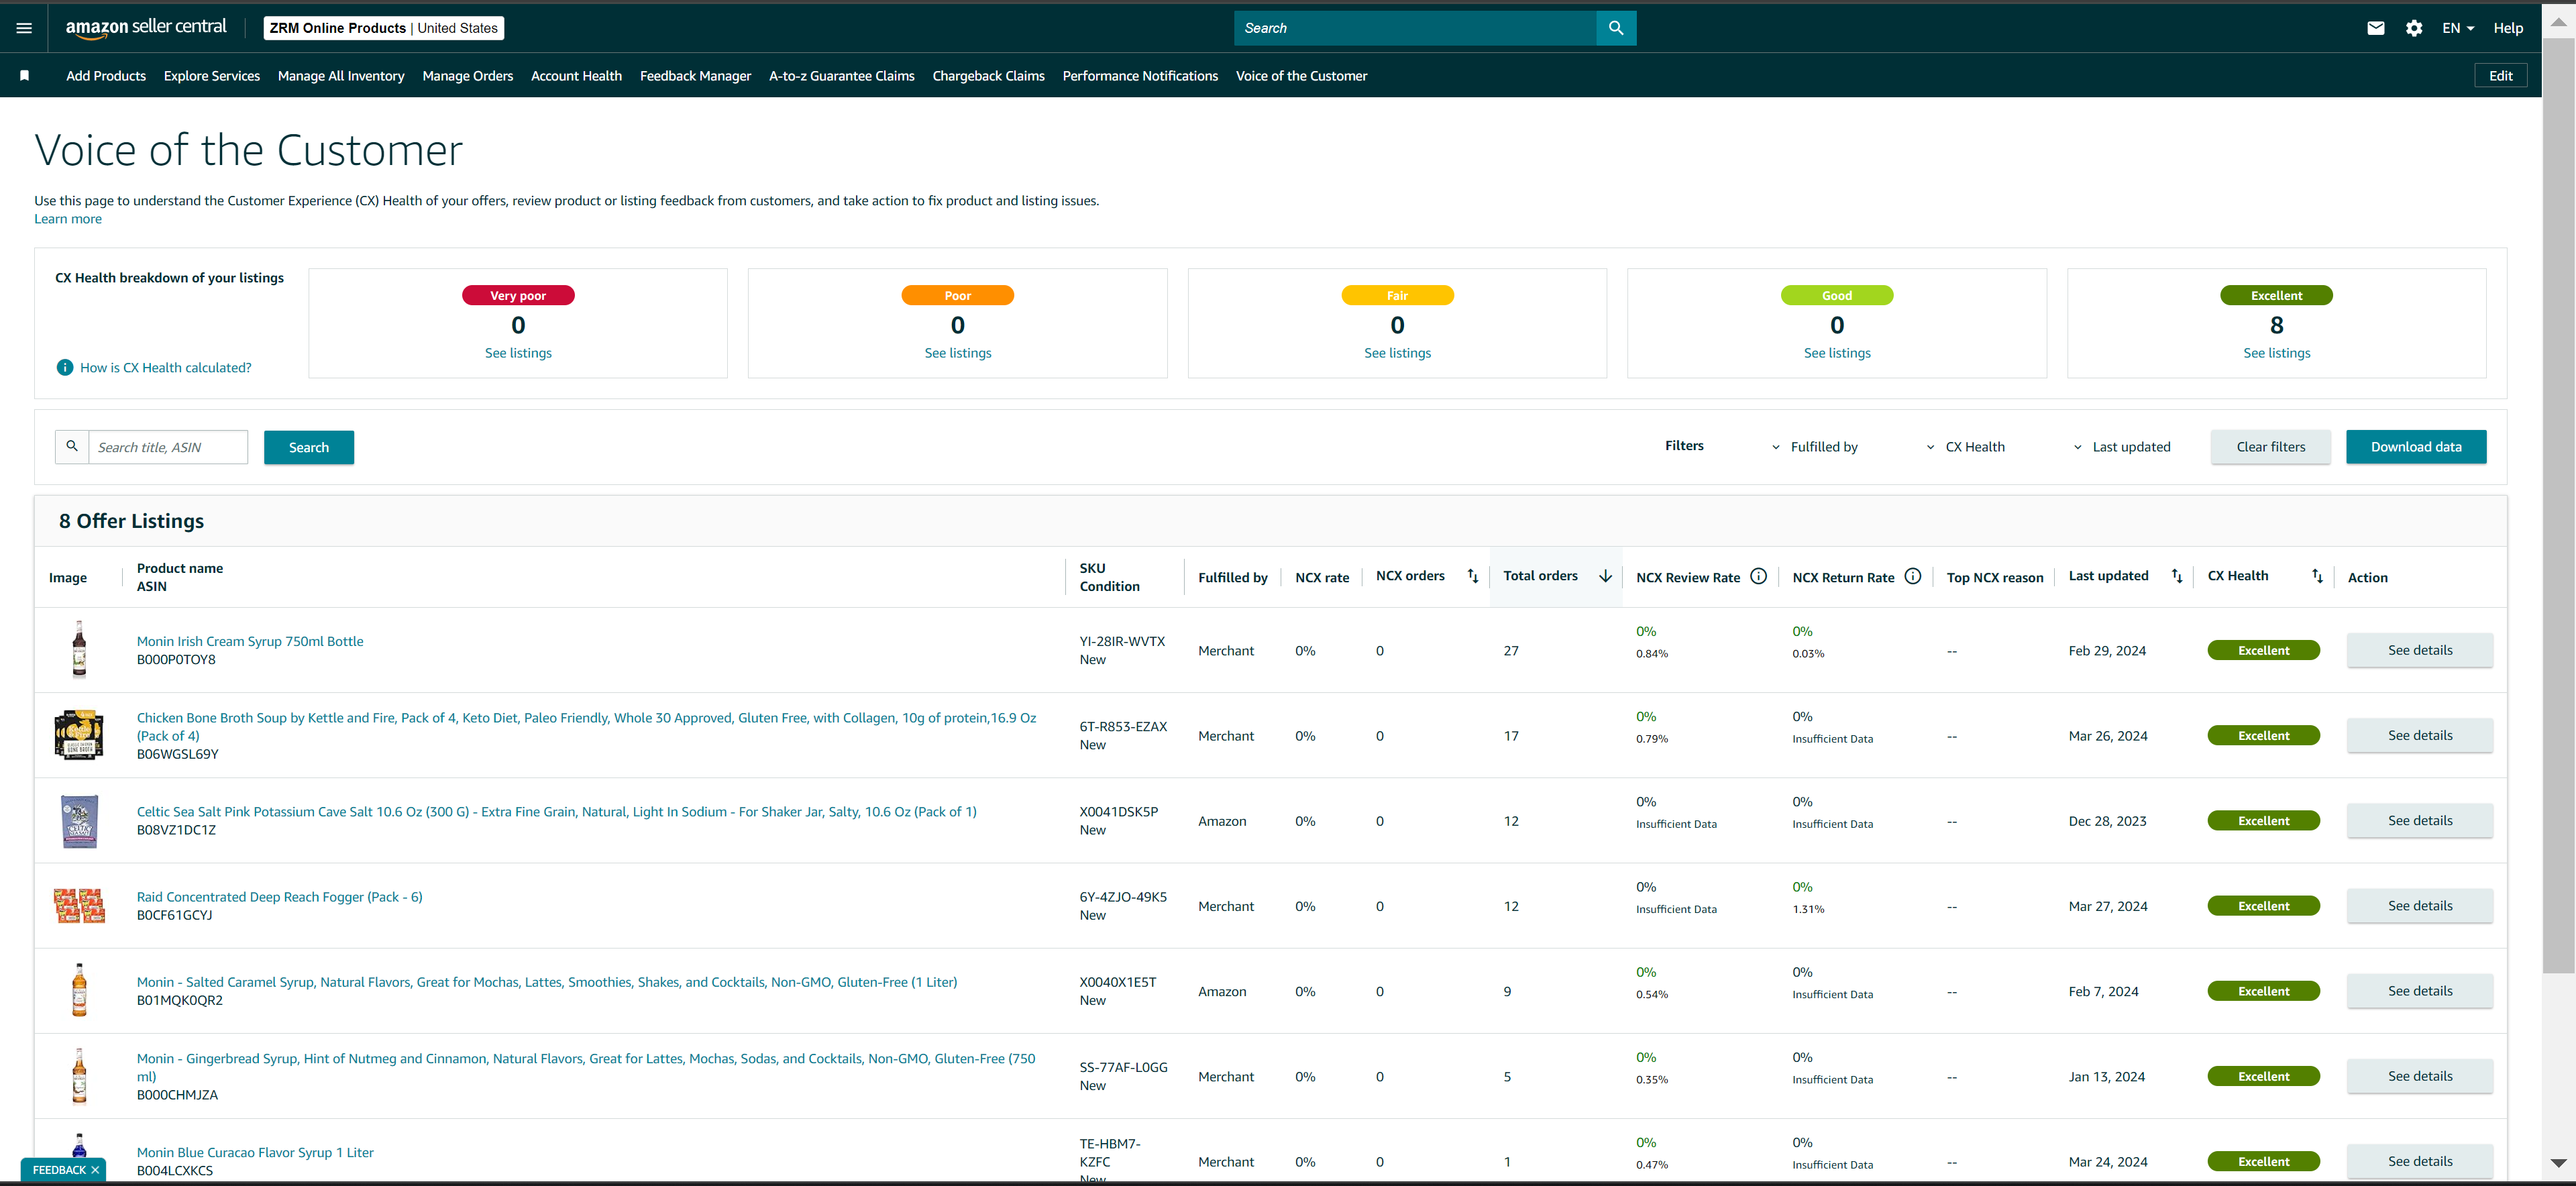Focus the top Search input field
Viewport: 2576px width, 1186px height.
coord(1415,28)
